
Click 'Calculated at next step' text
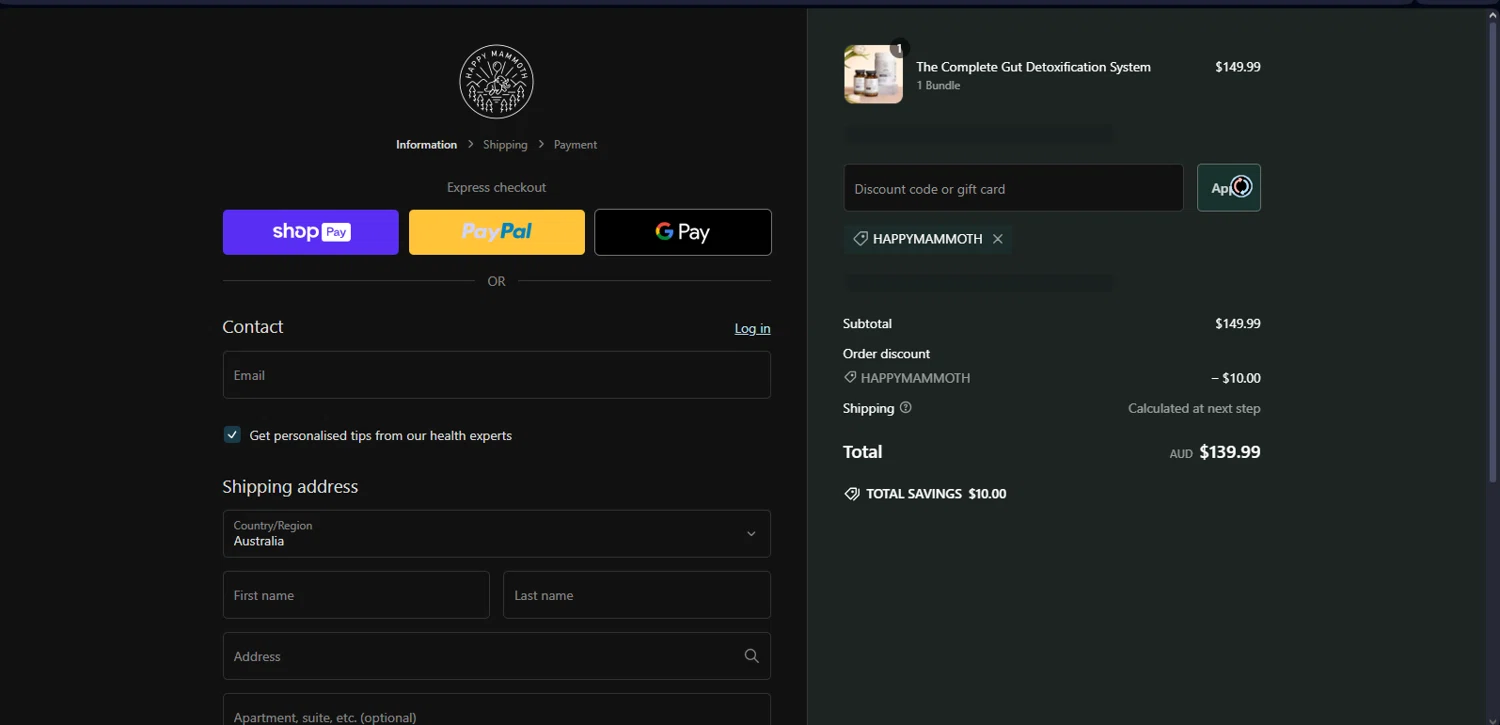click(x=1194, y=408)
